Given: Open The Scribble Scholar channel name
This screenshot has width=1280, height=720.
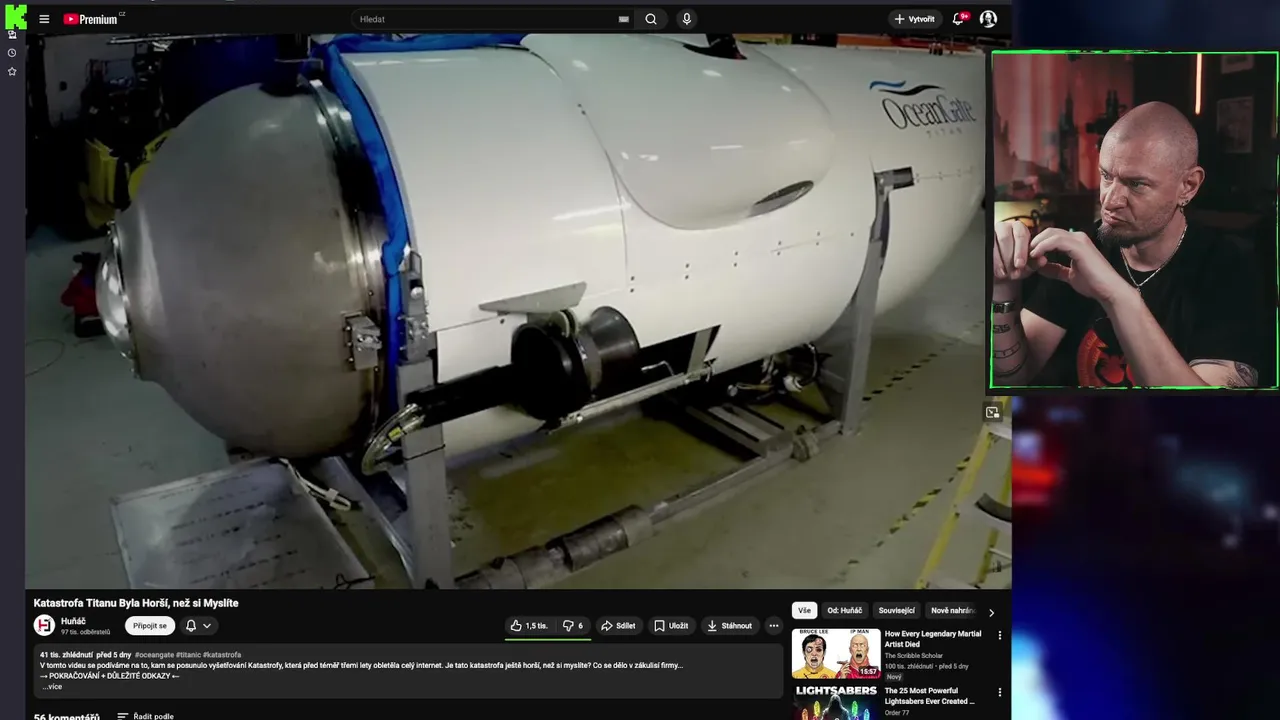Looking at the screenshot, I should pos(914,656).
